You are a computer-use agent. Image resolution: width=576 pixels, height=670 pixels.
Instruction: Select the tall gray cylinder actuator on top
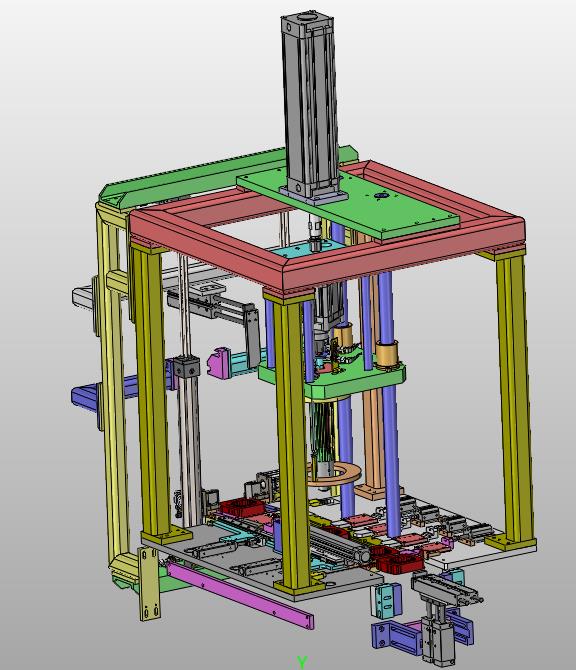click(x=310, y=107)
